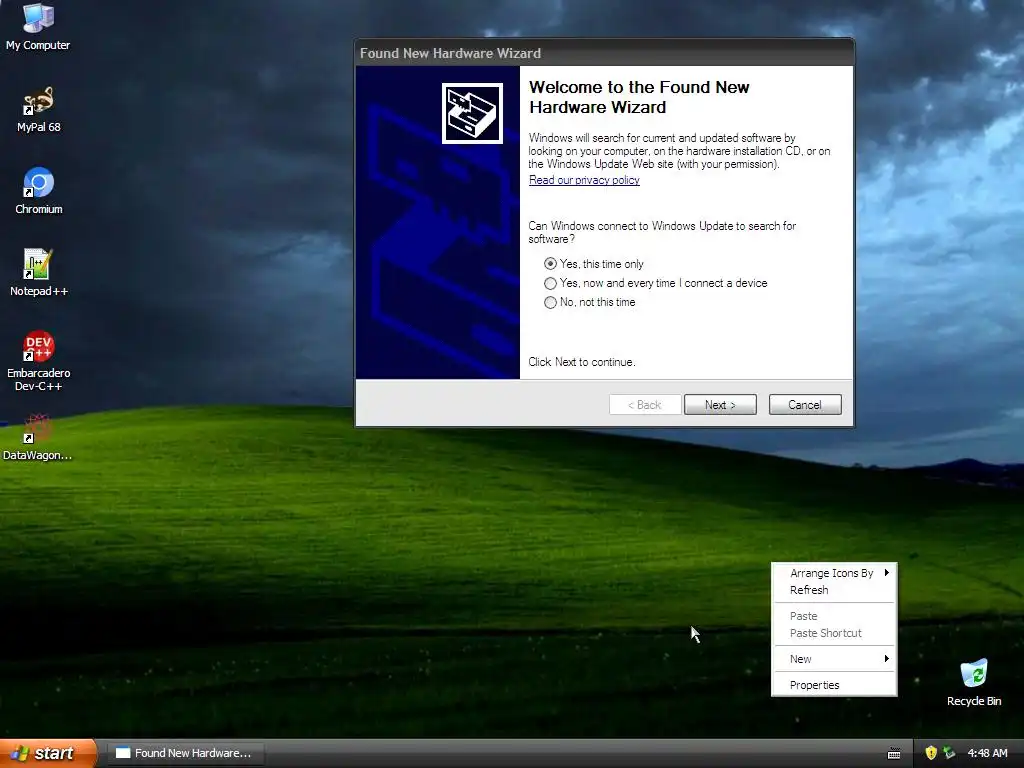This screenshot has width=1024, height=768.
Task: Open Properties from the context menu
Action: click(x=834, y=685)
